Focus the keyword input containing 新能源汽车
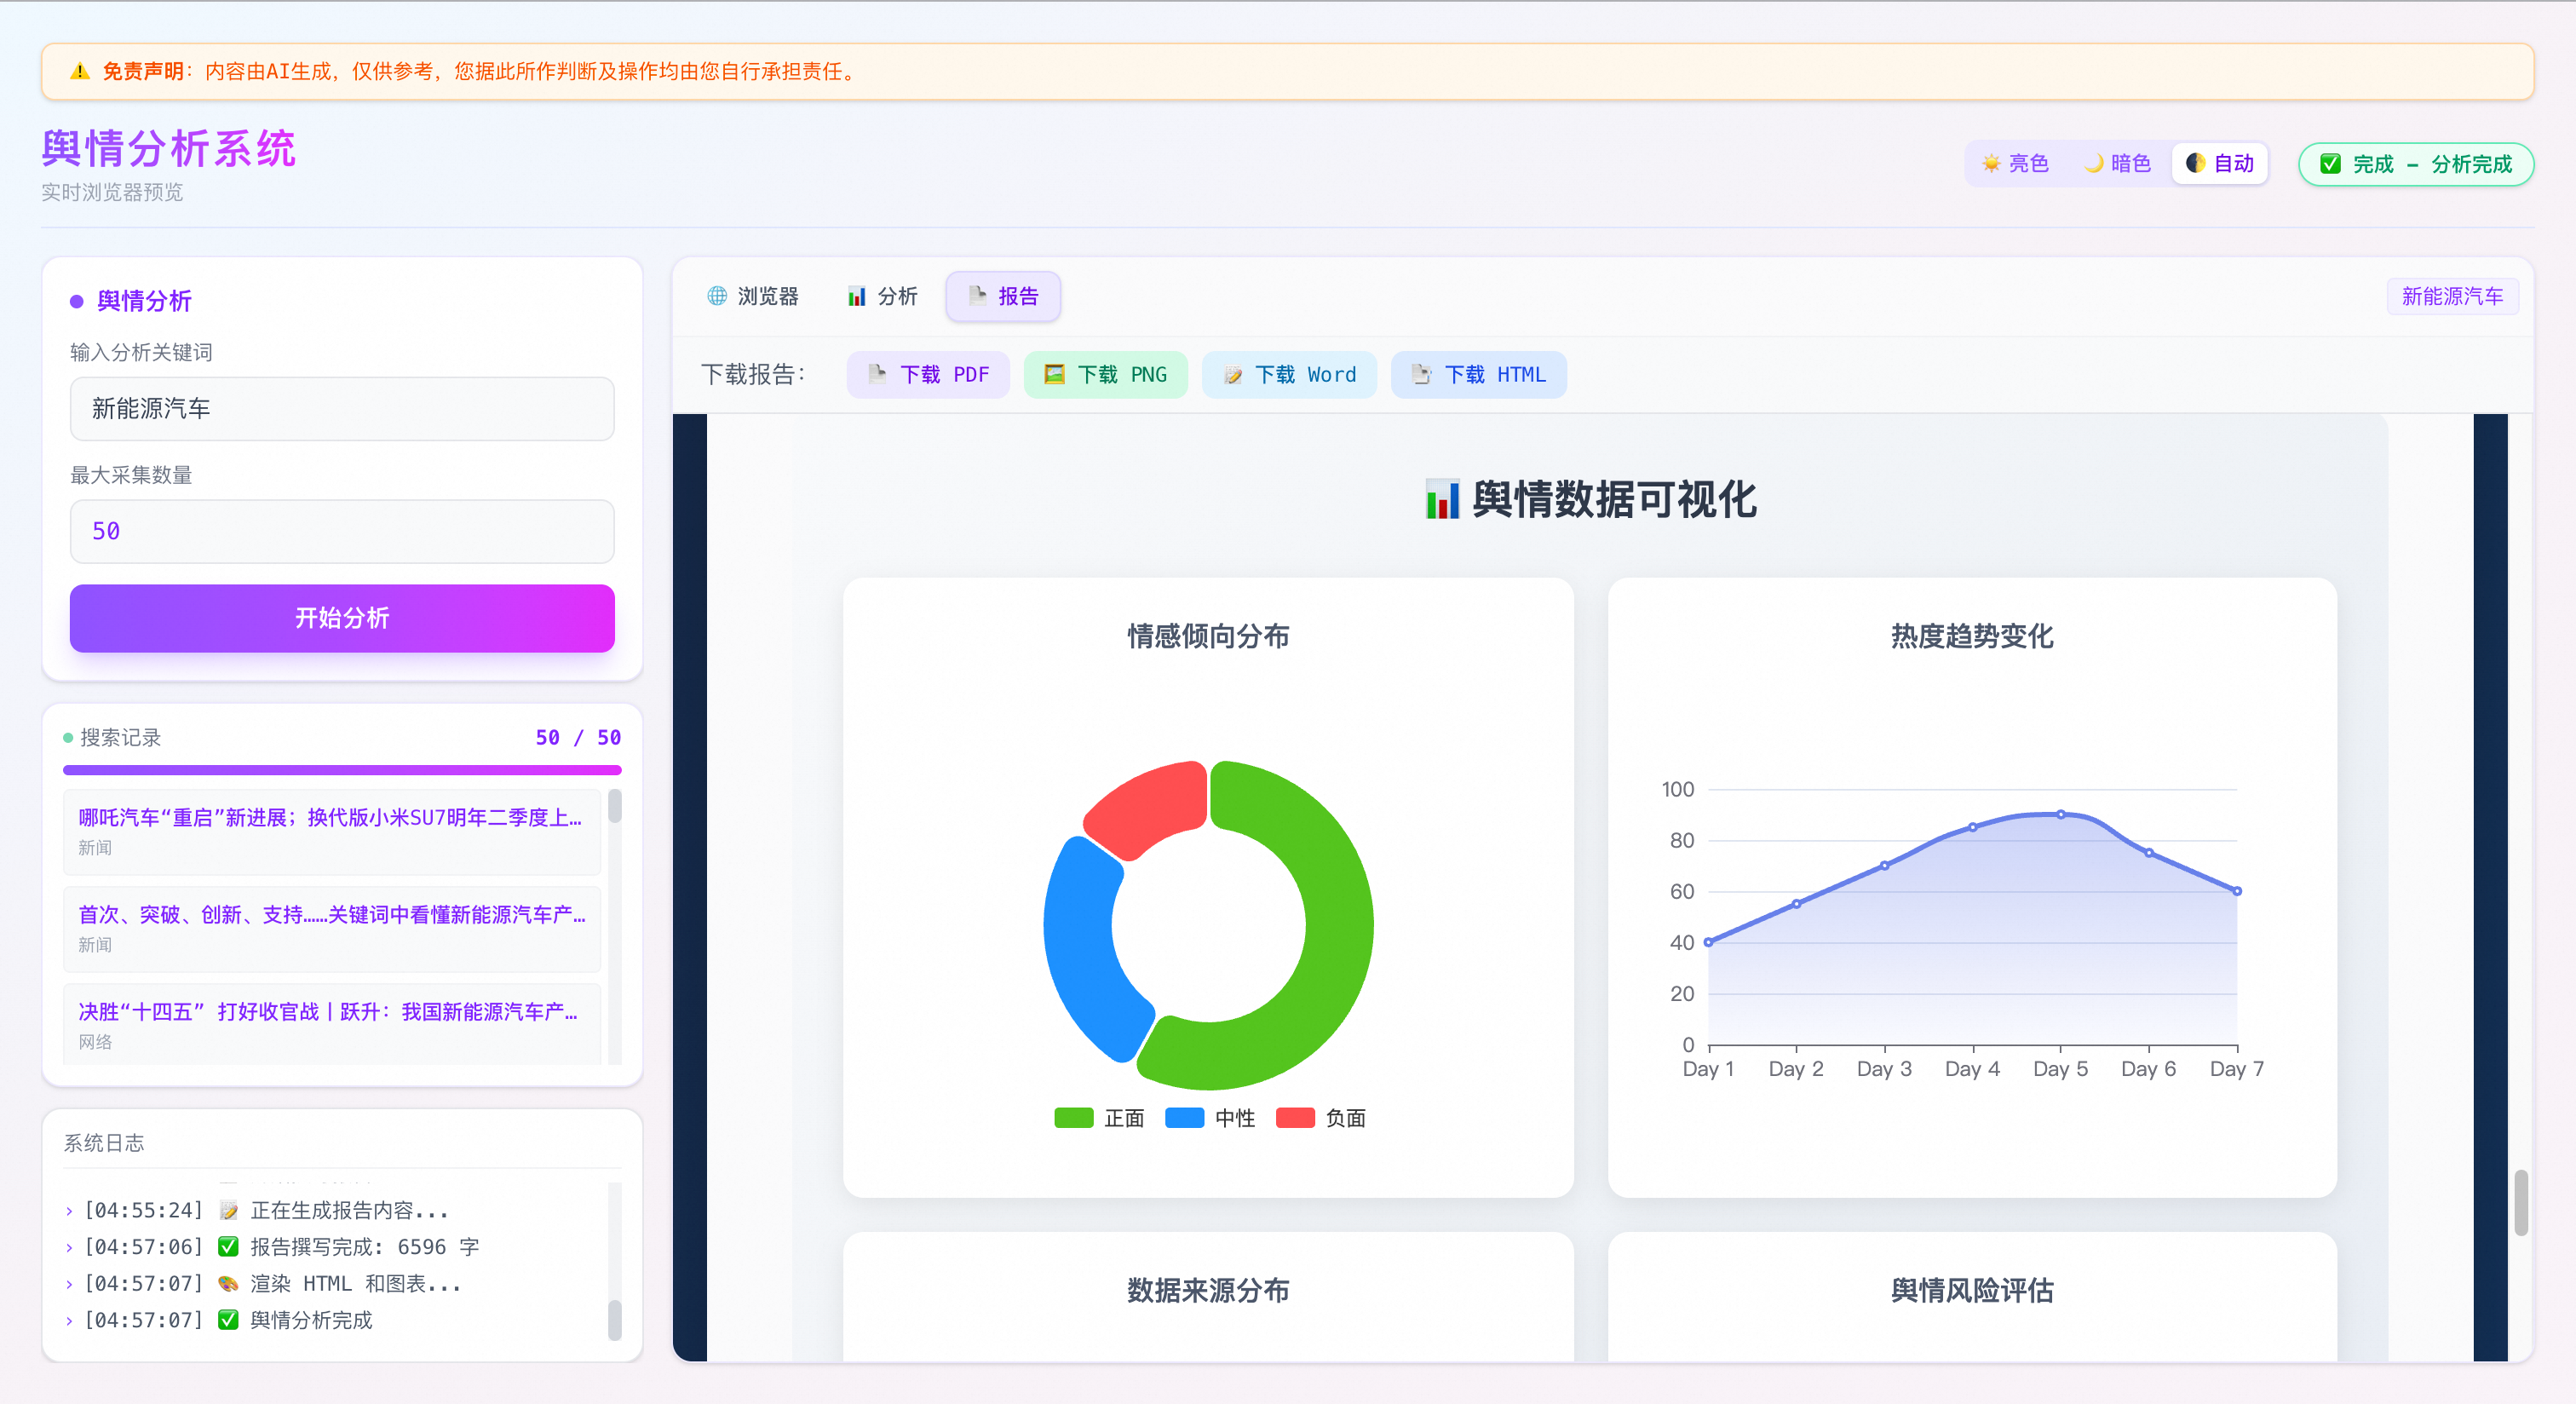This screenshot has height=1404, width=2576. click(x=342, y=409)
